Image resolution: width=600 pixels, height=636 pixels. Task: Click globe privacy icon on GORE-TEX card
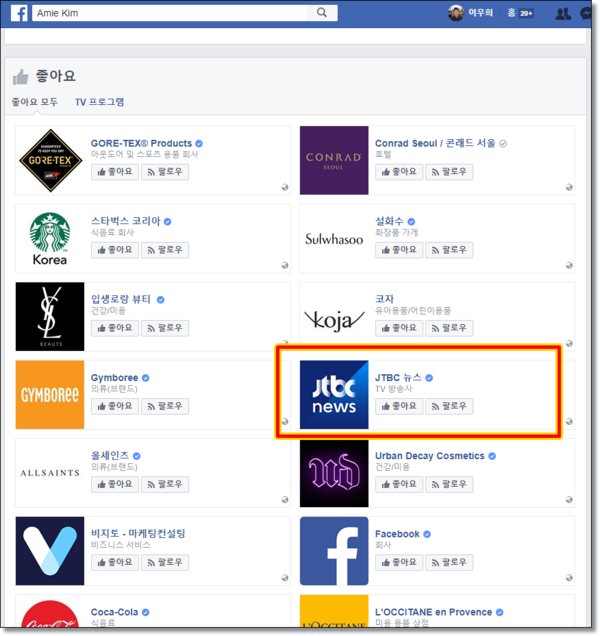tap(285, 187)
